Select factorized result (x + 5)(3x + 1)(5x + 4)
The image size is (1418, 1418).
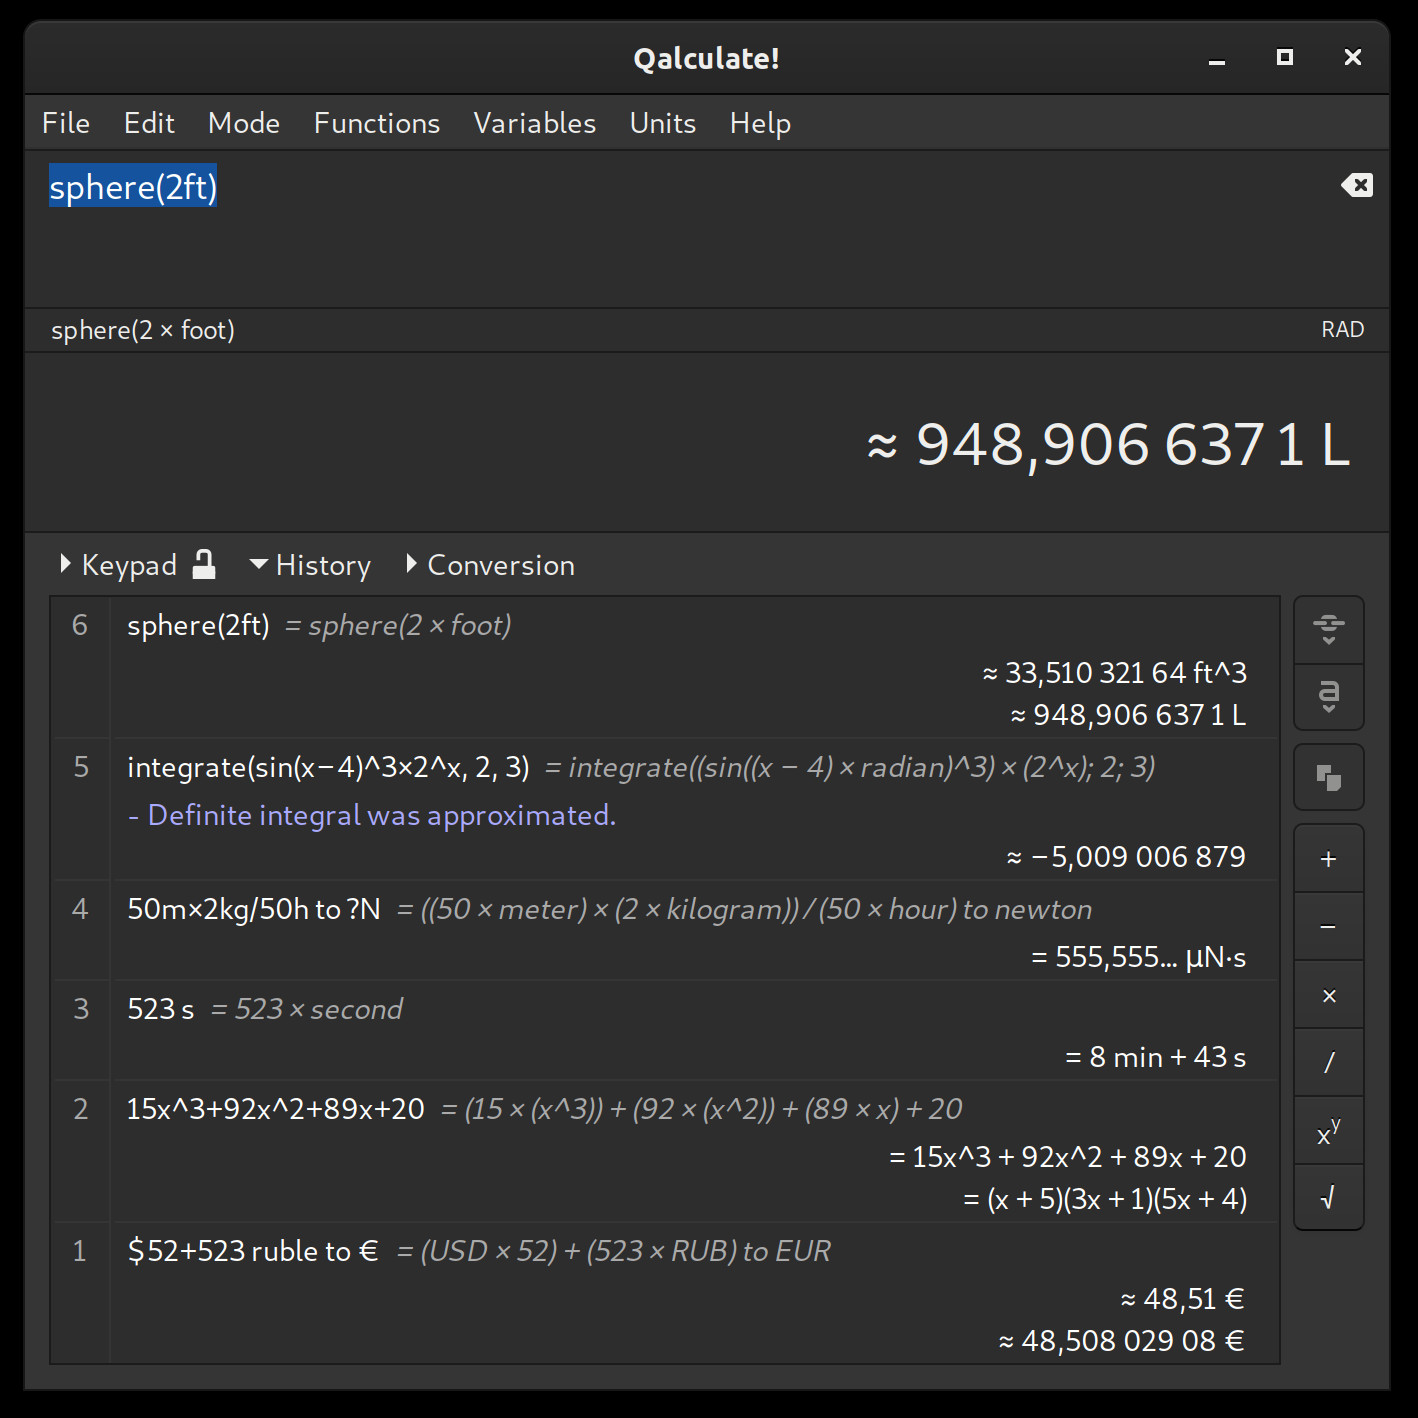1117,1199
